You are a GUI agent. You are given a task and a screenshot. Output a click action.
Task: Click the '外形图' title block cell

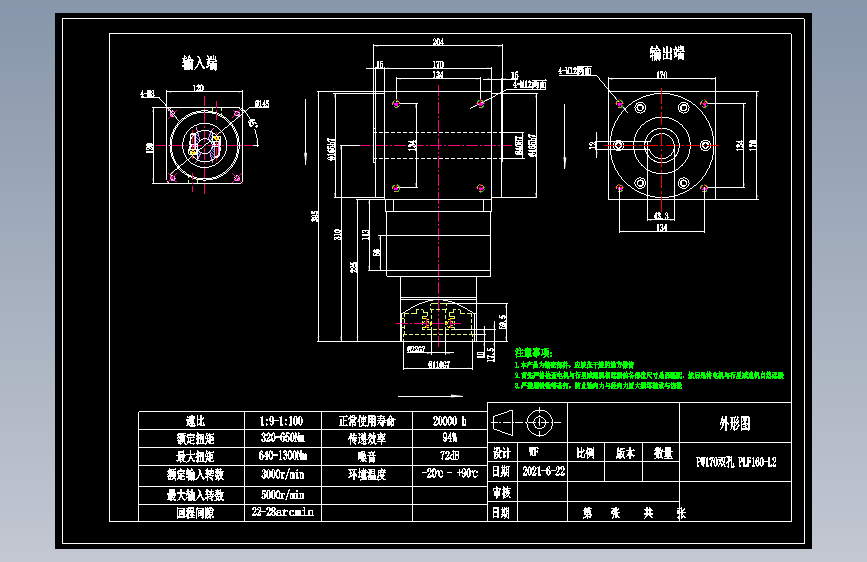[x=735, y=423]
